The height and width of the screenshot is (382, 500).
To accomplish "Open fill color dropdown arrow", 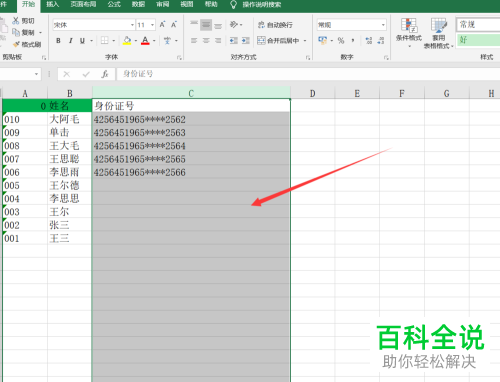I will pyautogui.click(x=136, y=41).
